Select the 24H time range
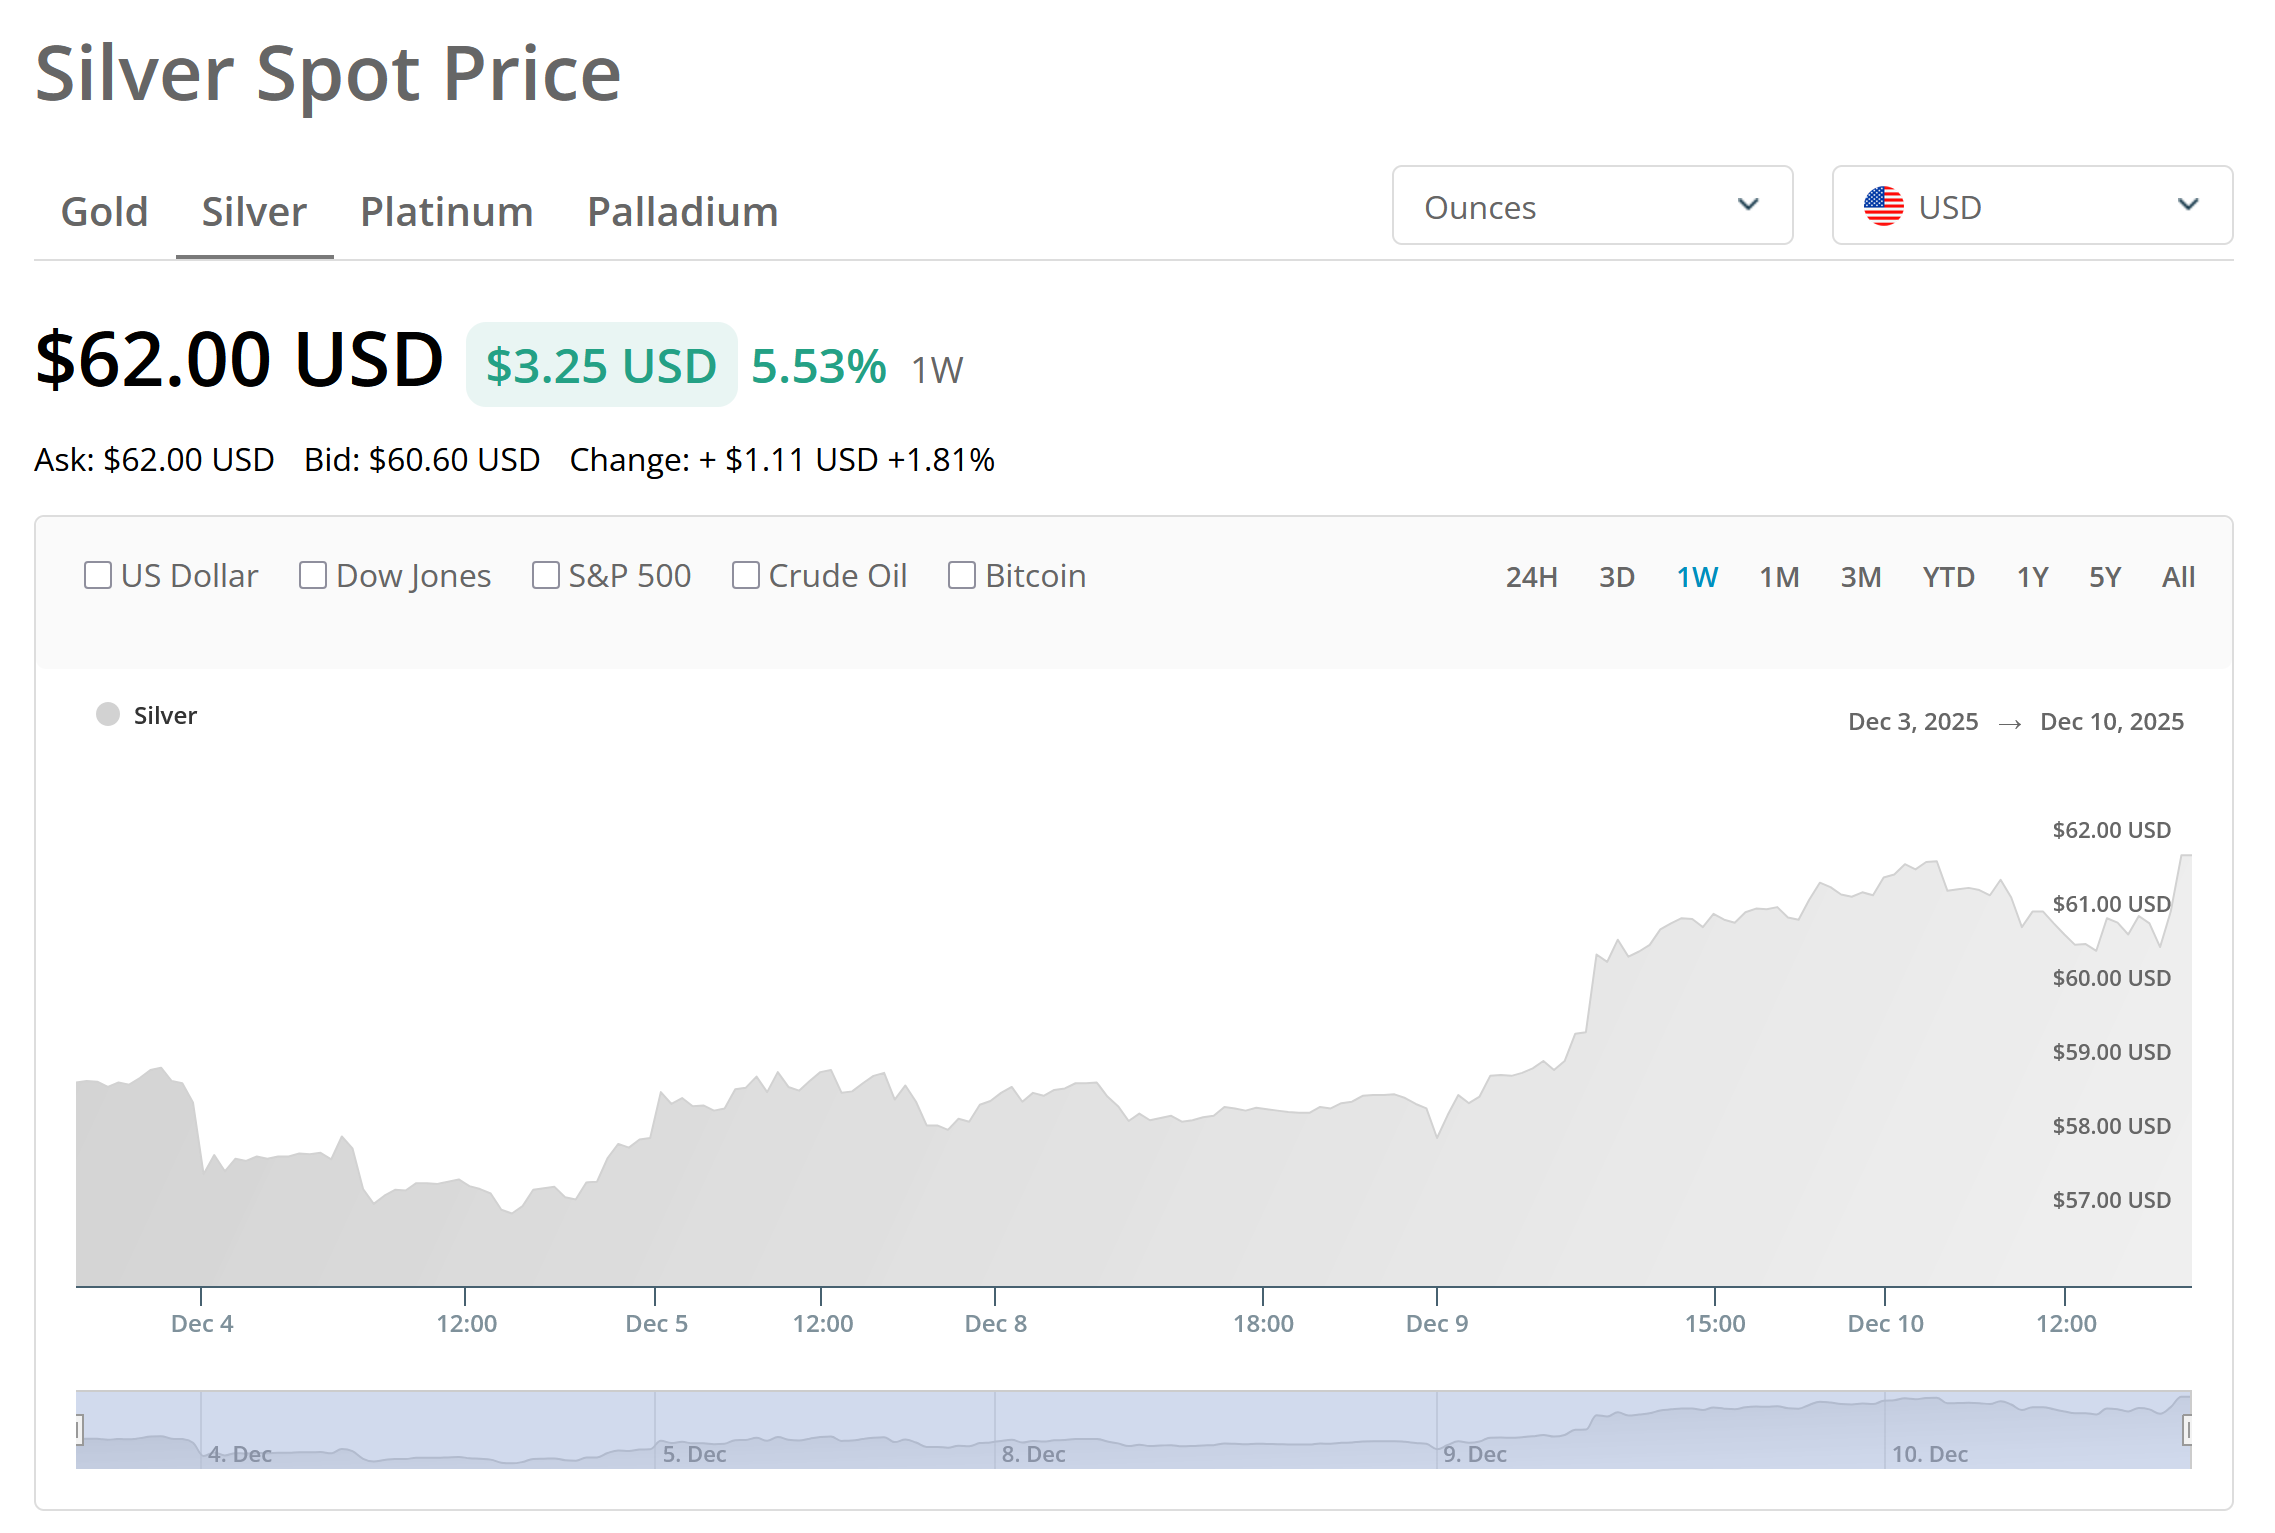The image size is (2275, 1533). pos(1531,577)
